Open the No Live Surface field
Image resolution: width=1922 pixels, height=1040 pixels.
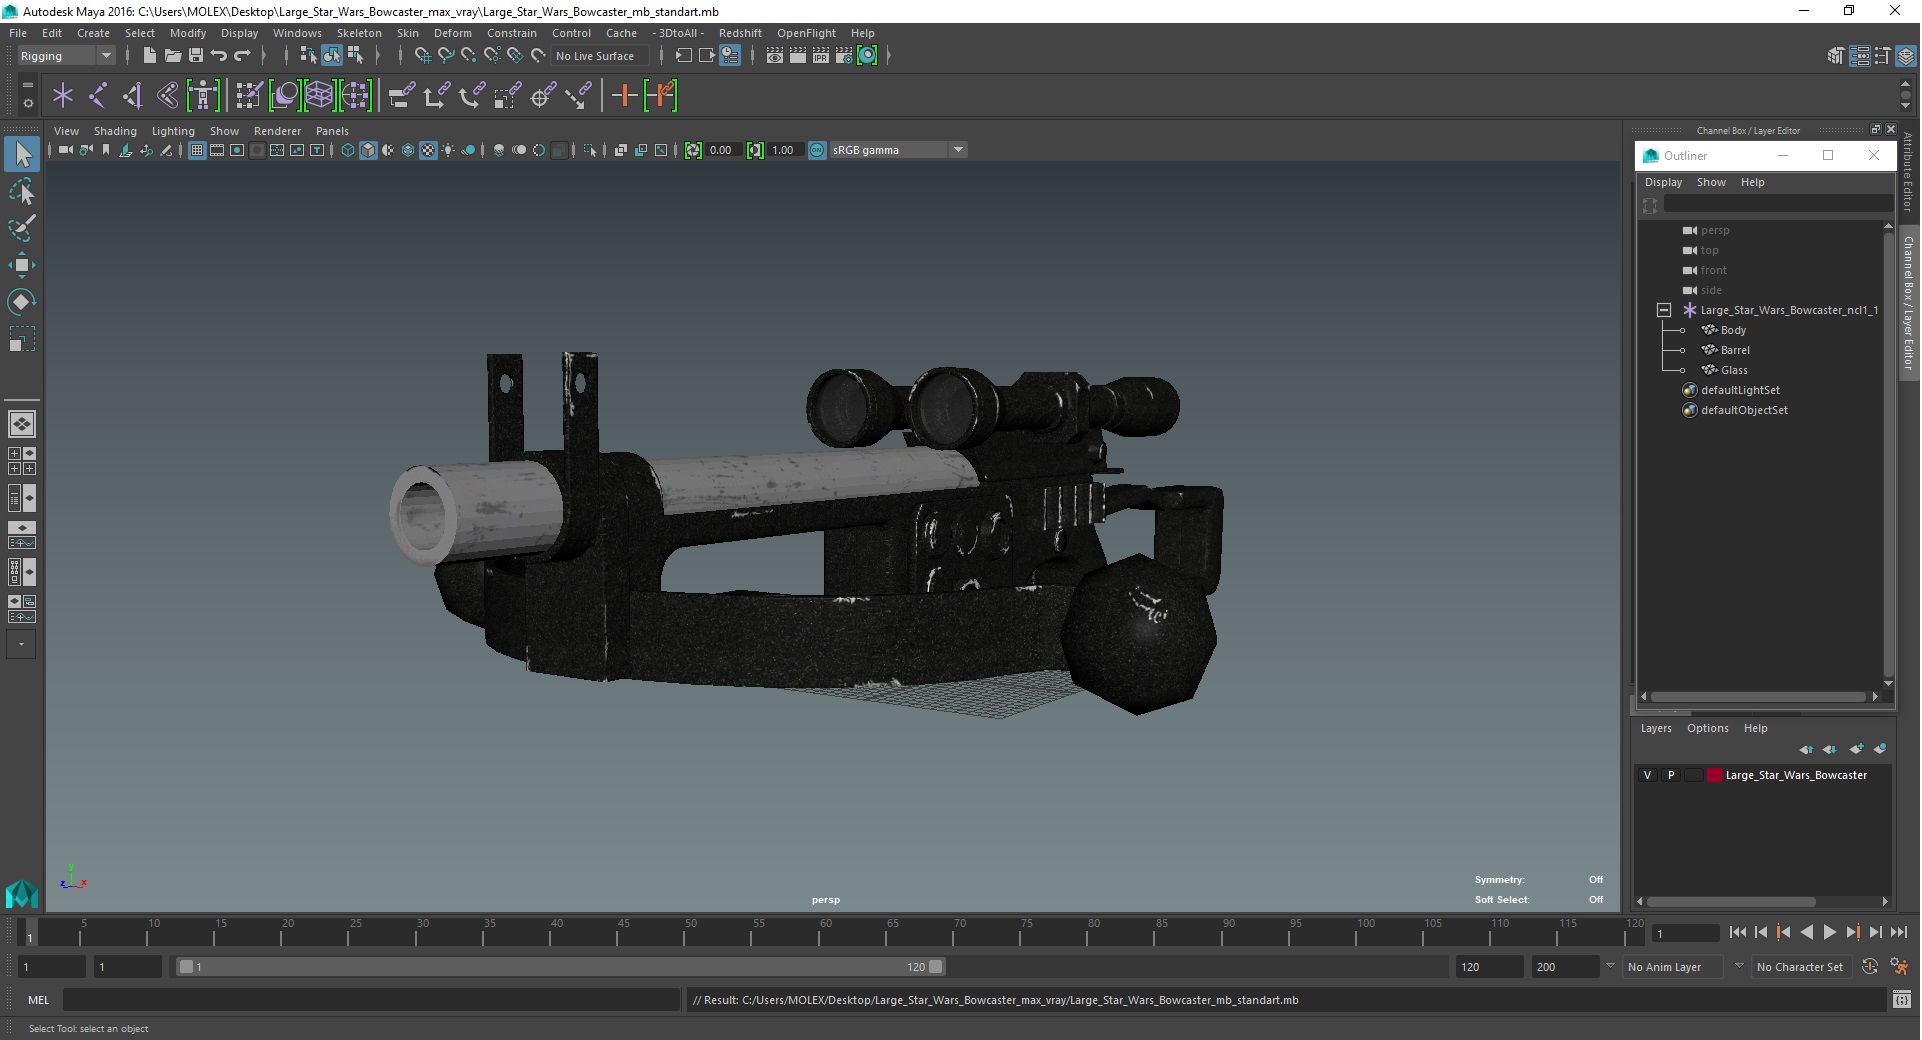coord(599,56)
